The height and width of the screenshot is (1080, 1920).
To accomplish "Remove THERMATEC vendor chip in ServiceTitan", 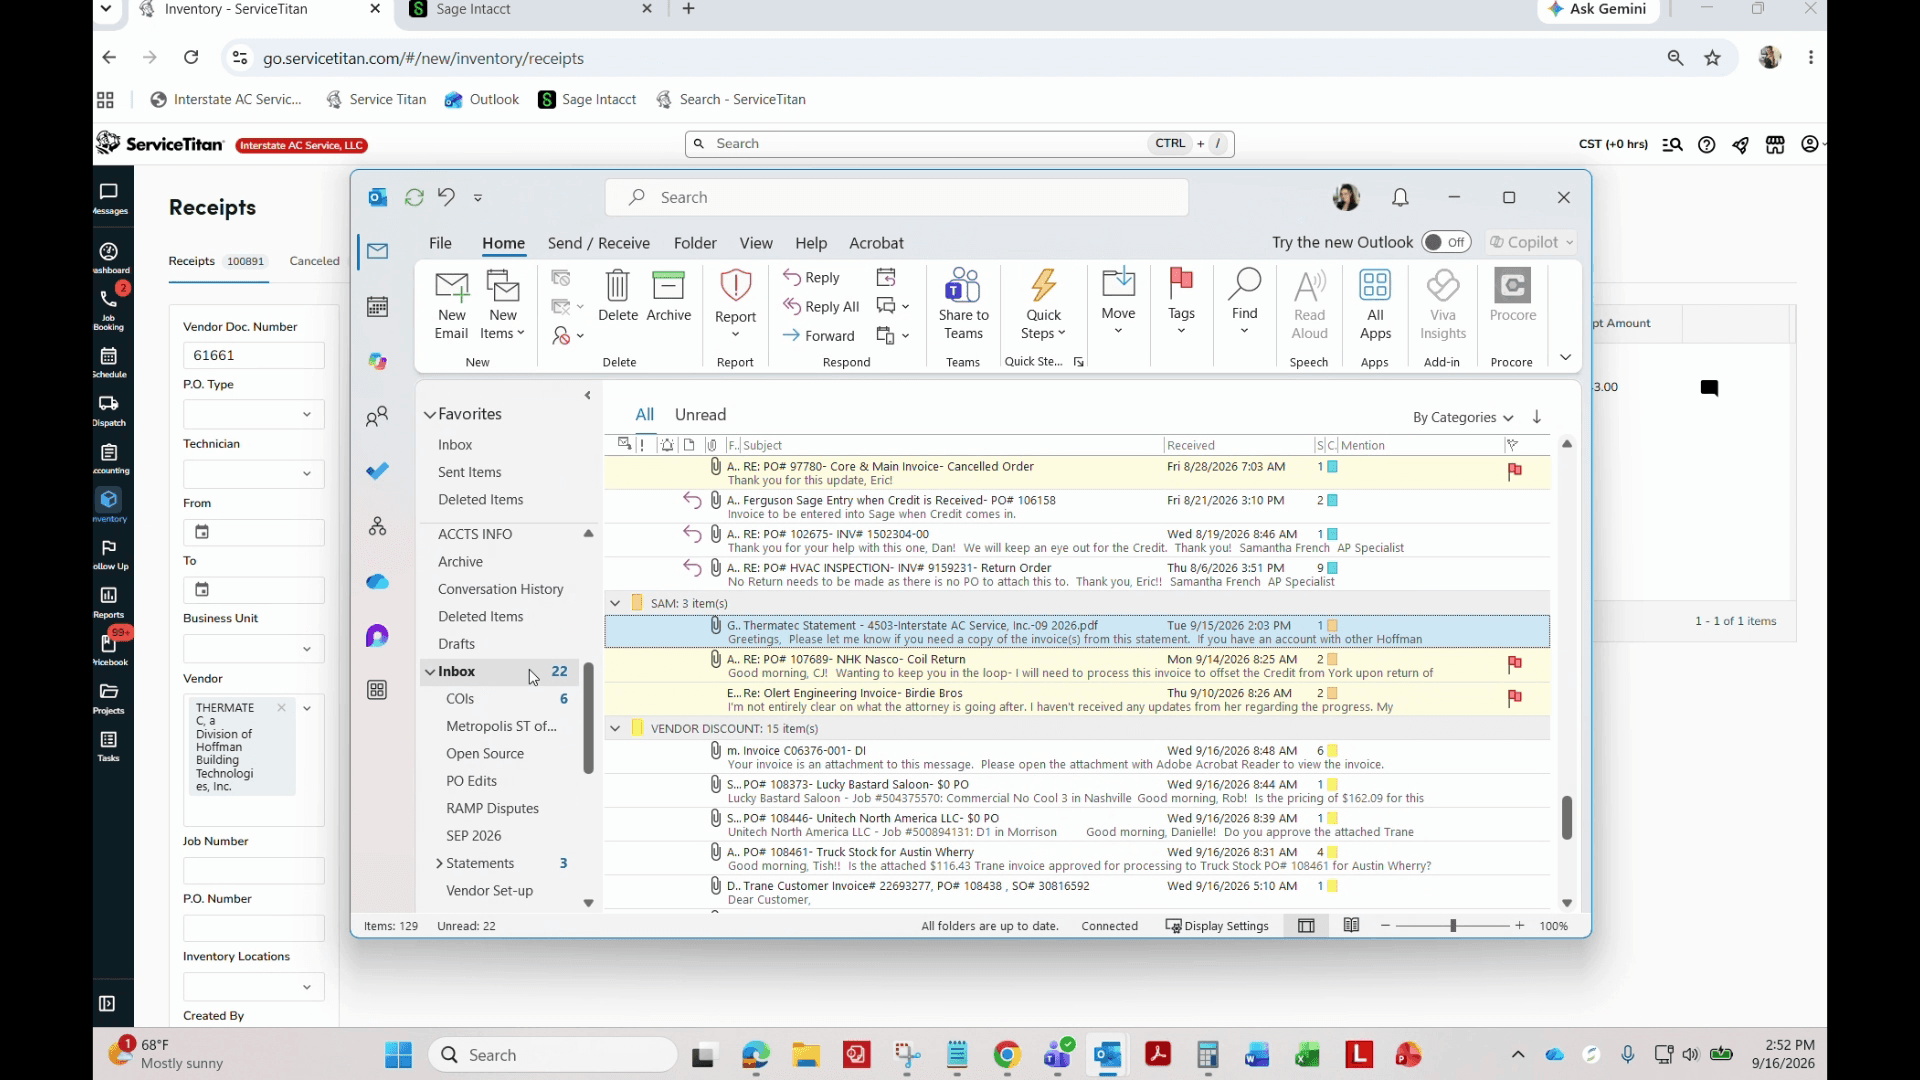I will tap(281, 708).
